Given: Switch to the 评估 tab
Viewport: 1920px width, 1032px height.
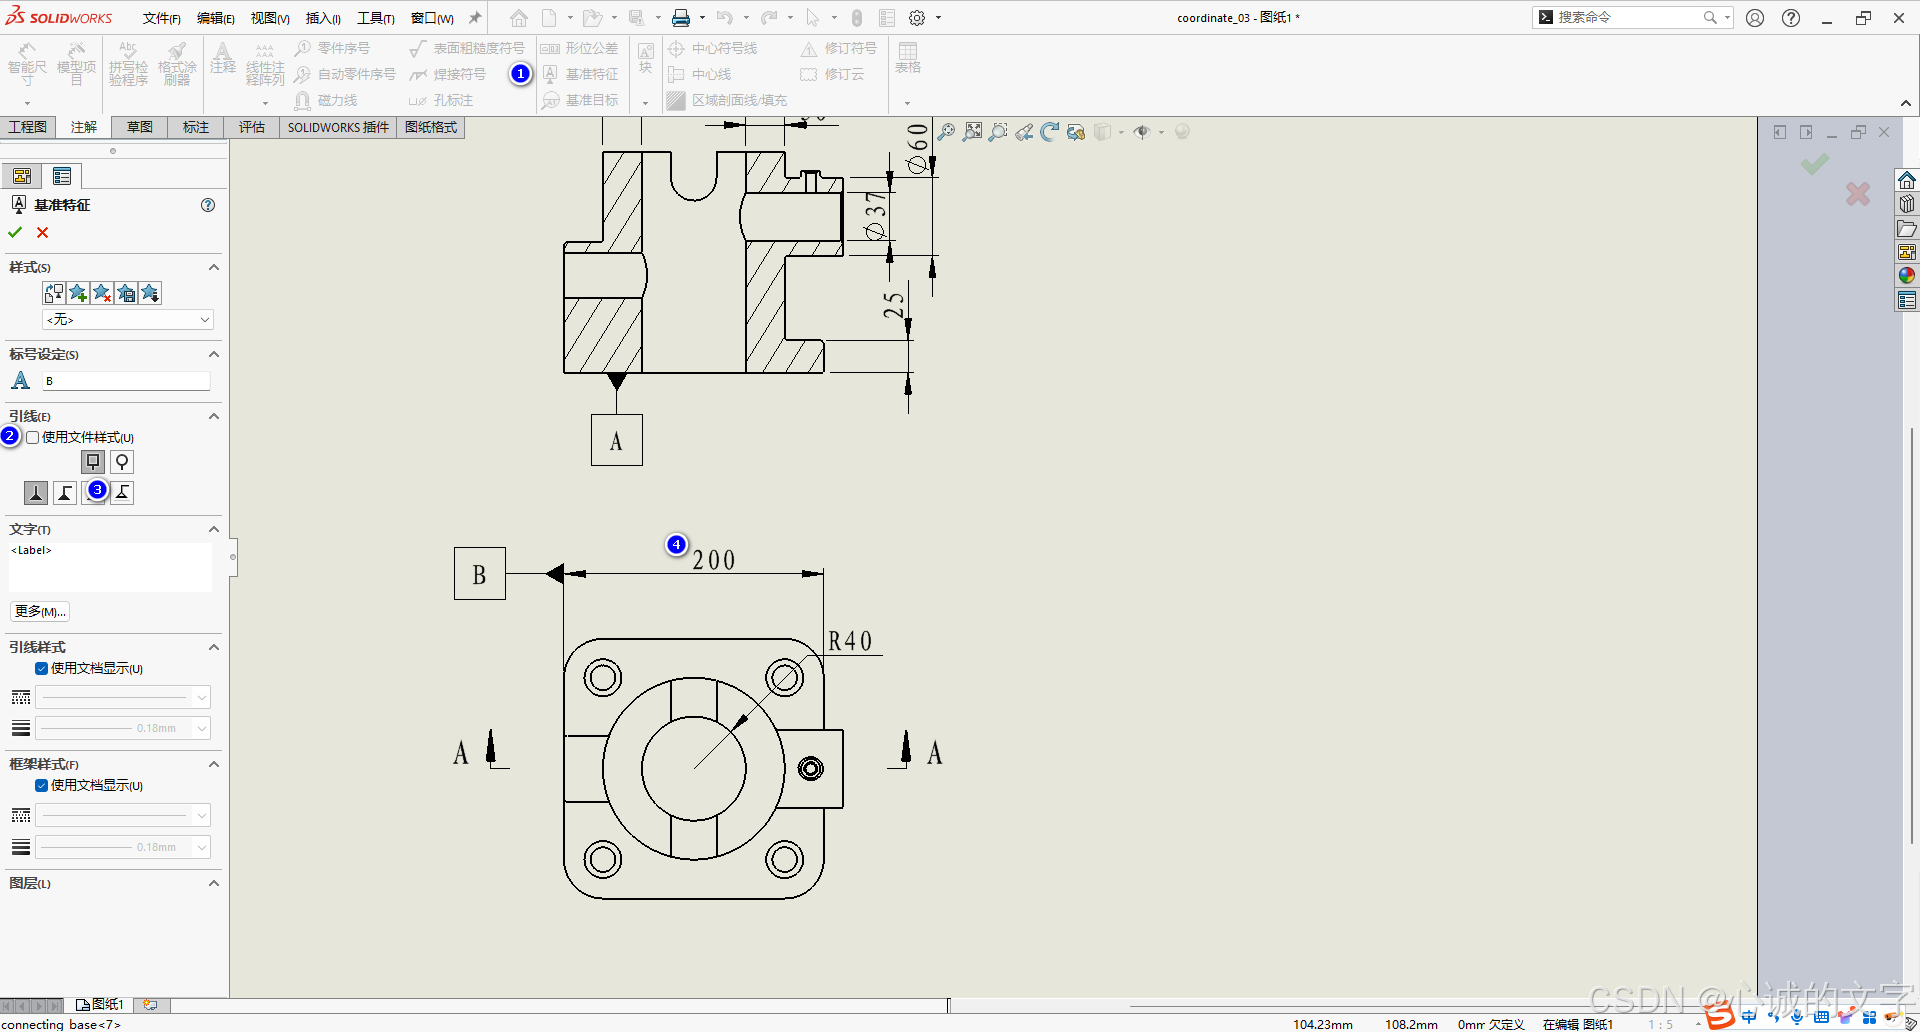Looking at the screenshot, I should point(252,127).
